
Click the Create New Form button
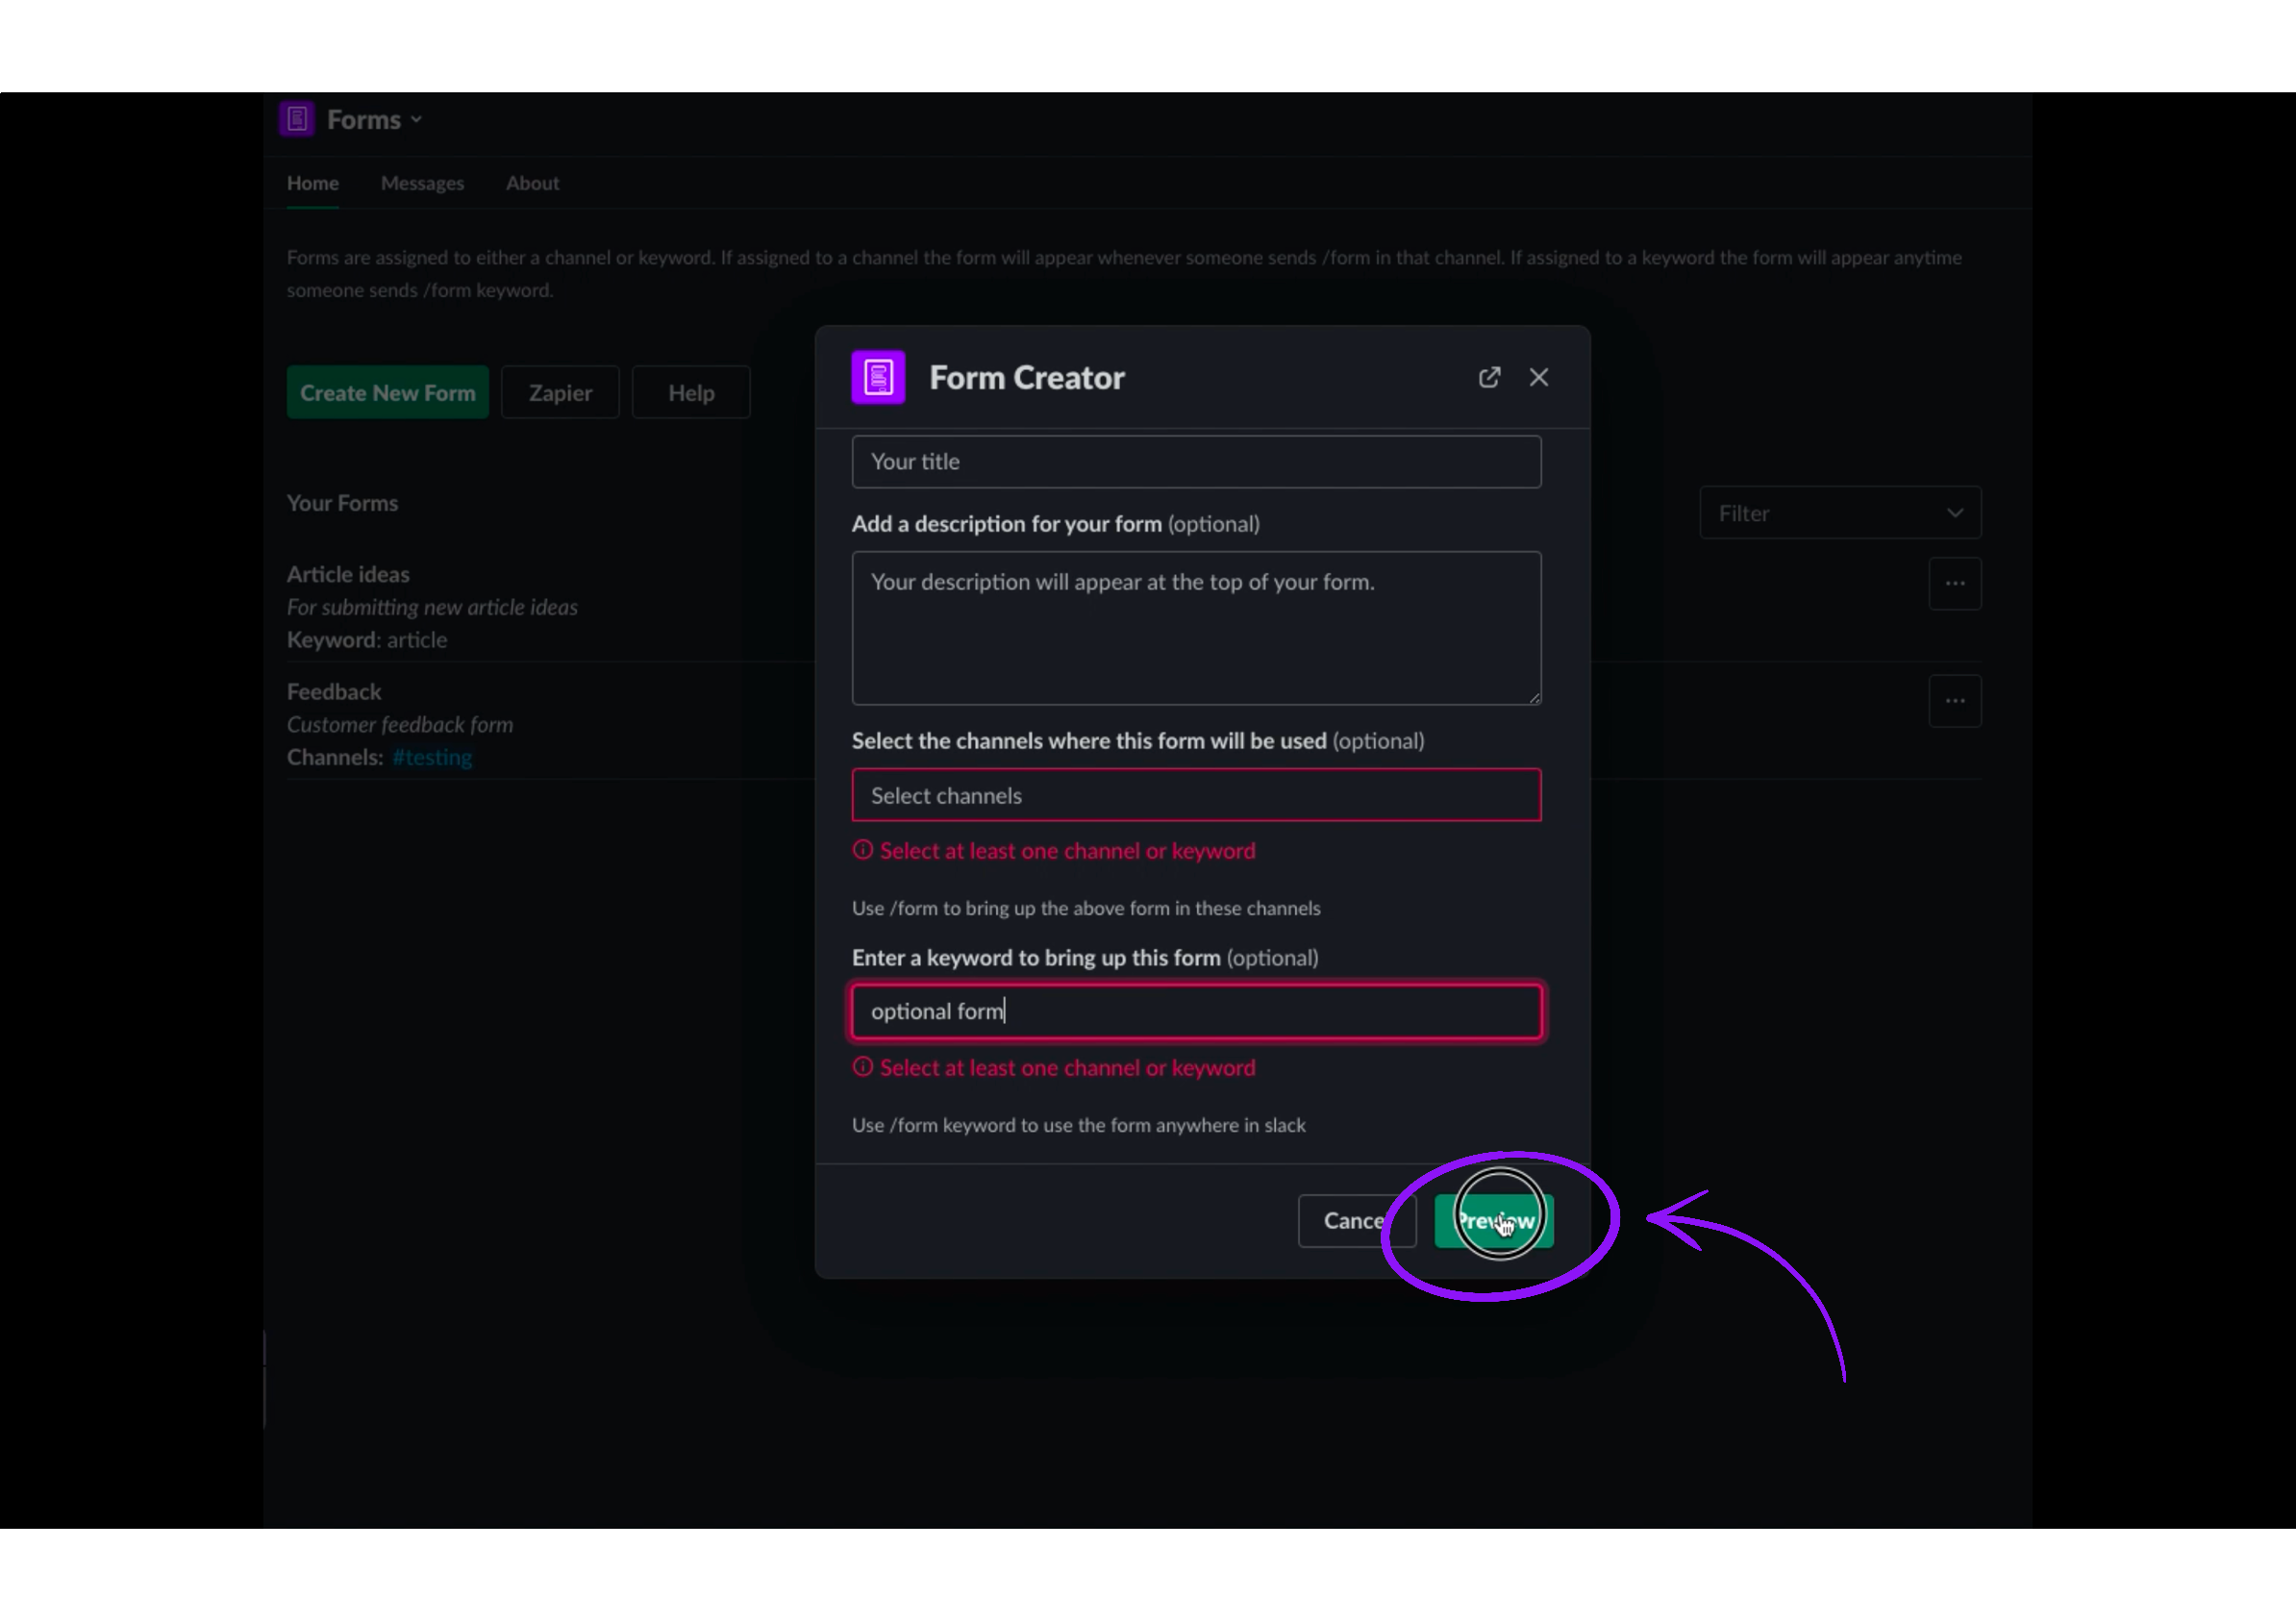387,392
